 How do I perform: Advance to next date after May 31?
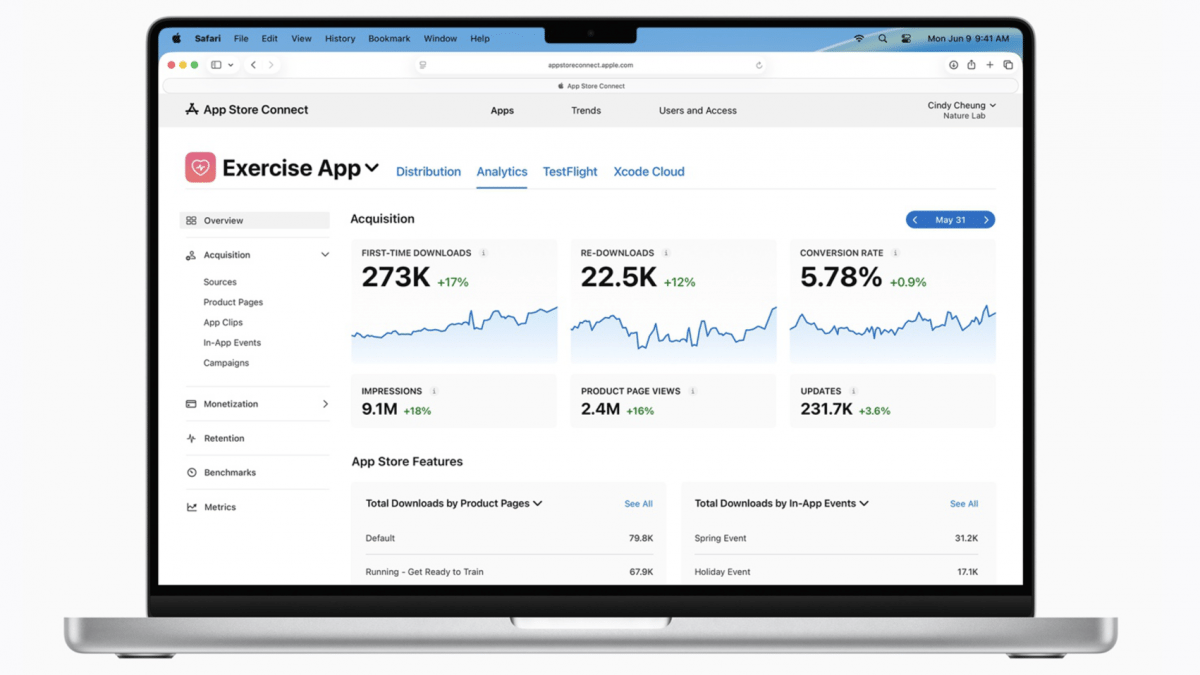(x=986, y=220)
